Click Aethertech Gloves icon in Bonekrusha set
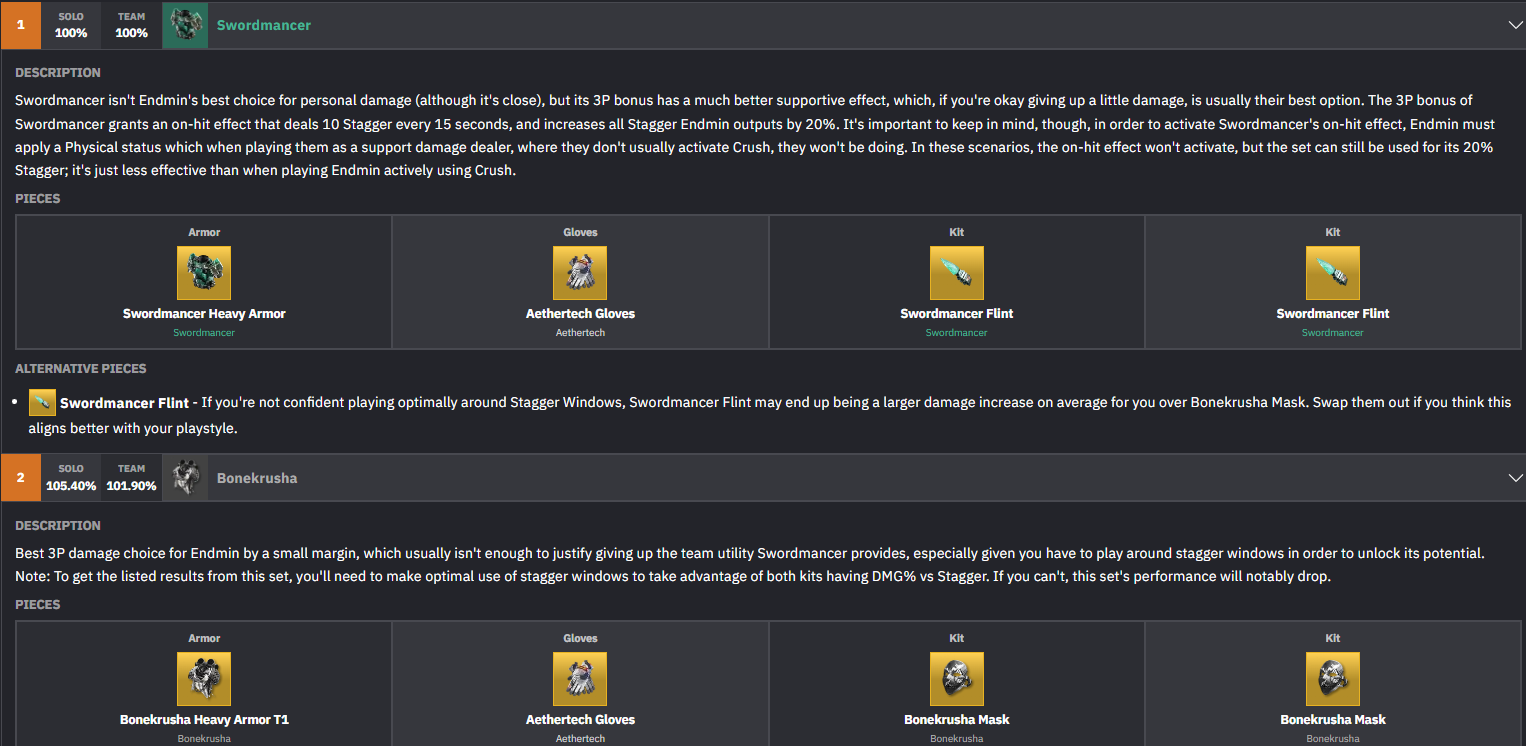Screen dimensions: 1526x746 pyautogui.click(x=580, y=679)
